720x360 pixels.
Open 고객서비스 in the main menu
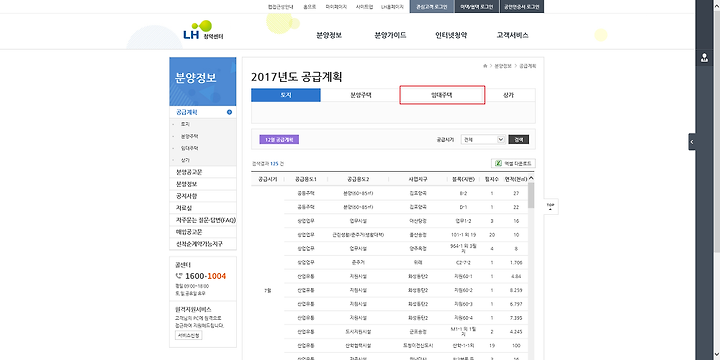pos(512,35)
